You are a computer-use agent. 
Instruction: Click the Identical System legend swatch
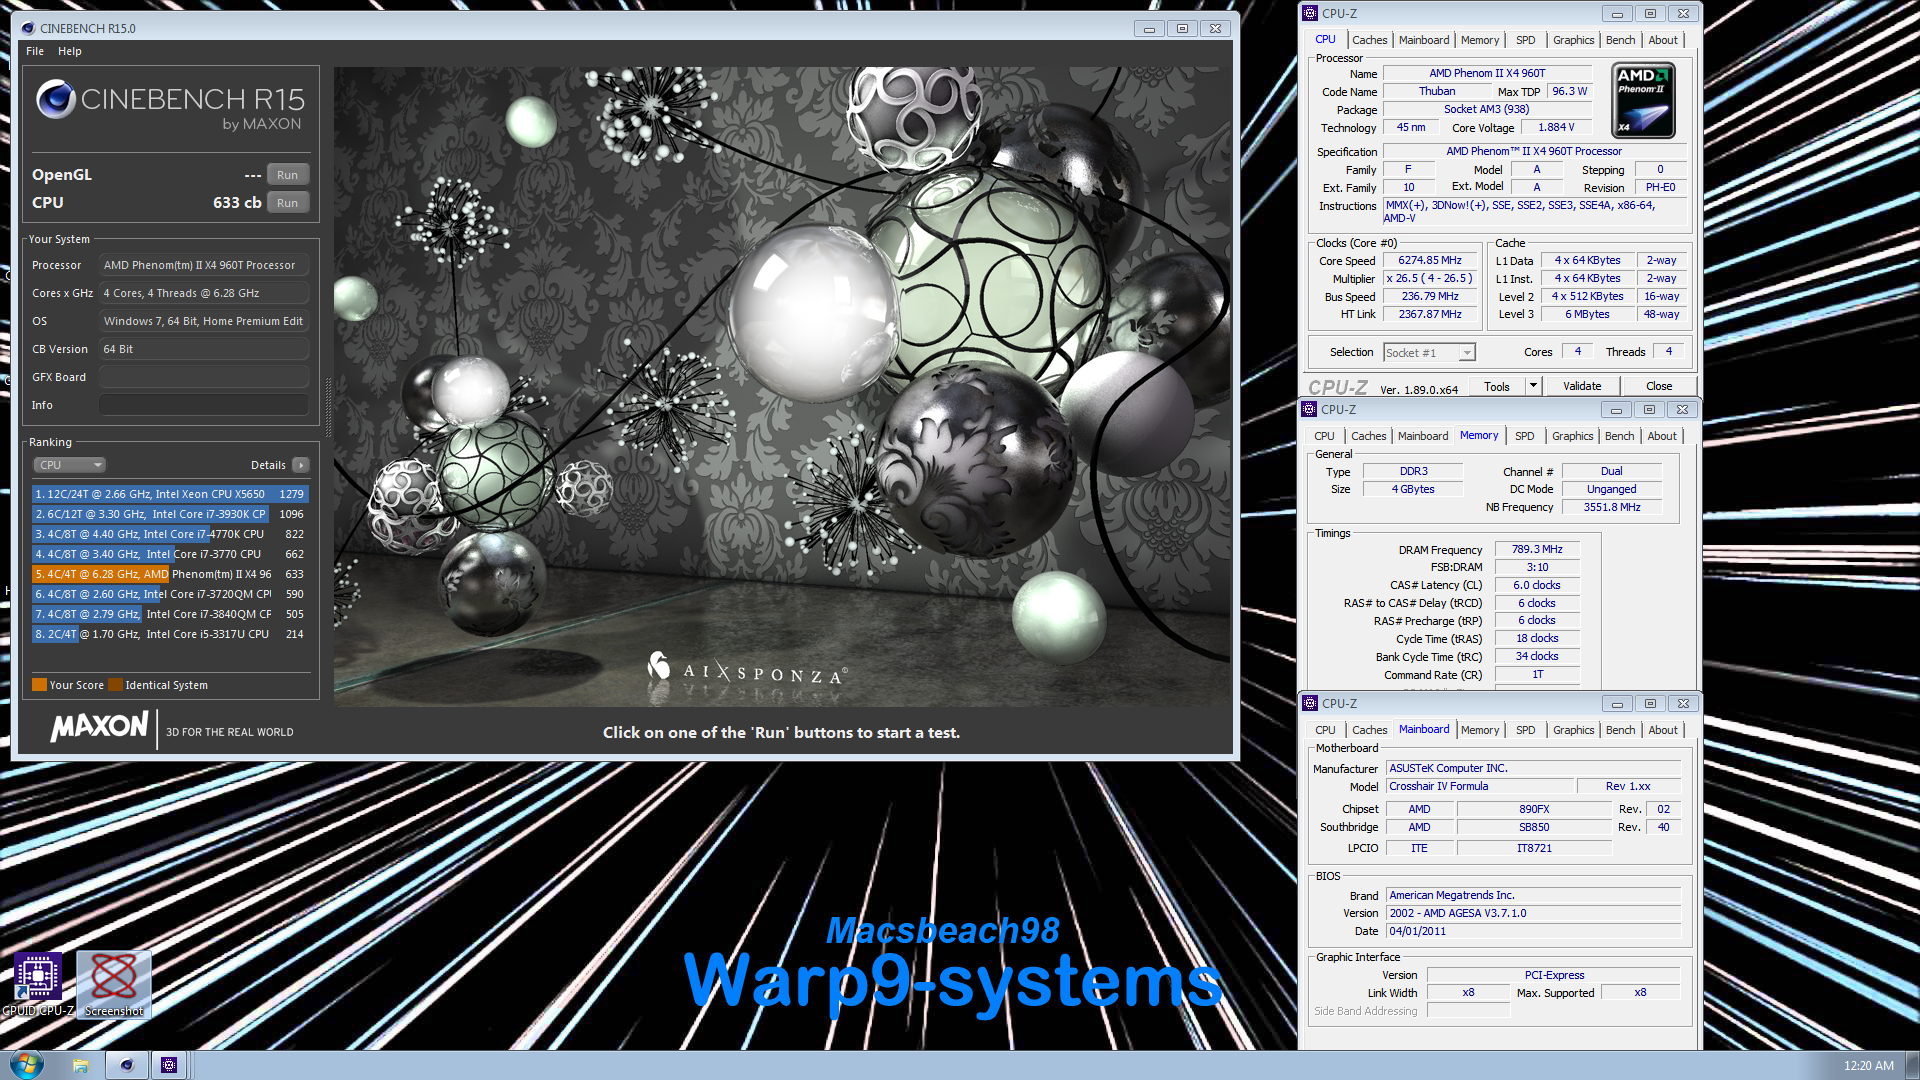115,685
